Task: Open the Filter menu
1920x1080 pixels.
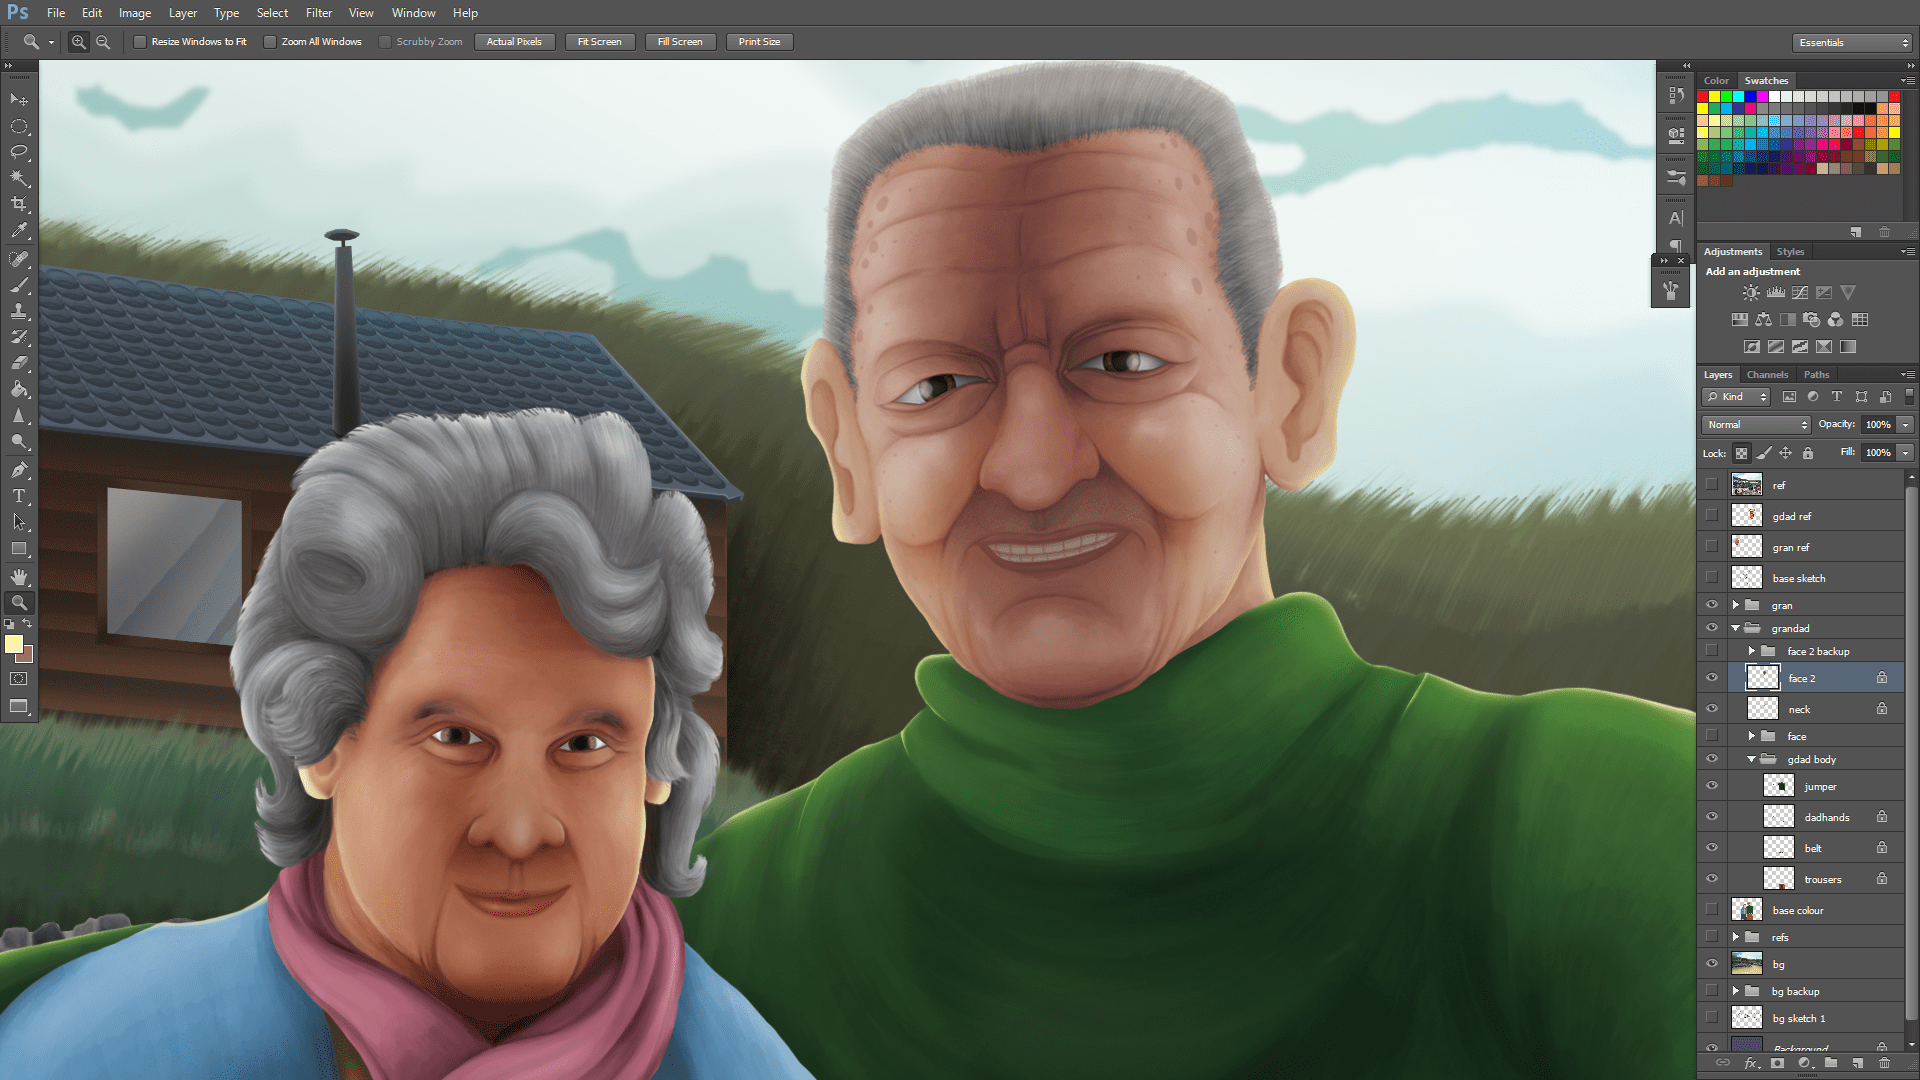Action: 318,13
